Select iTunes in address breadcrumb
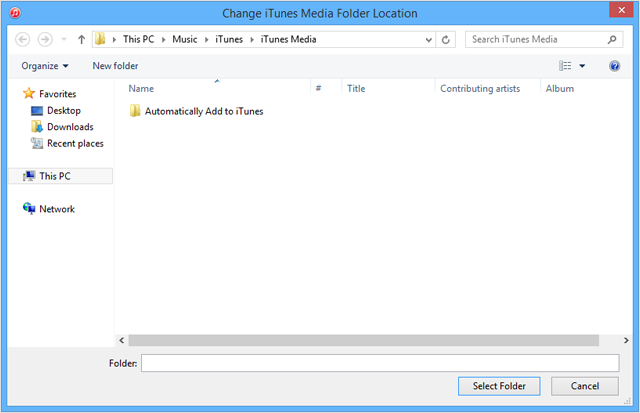This screenshot has height=413, width=640. 229,39
